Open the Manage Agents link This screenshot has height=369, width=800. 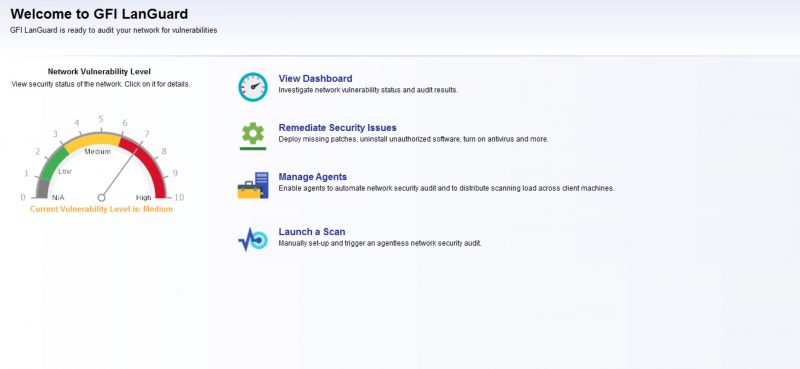pyautogui.click(x=313, y=177)
